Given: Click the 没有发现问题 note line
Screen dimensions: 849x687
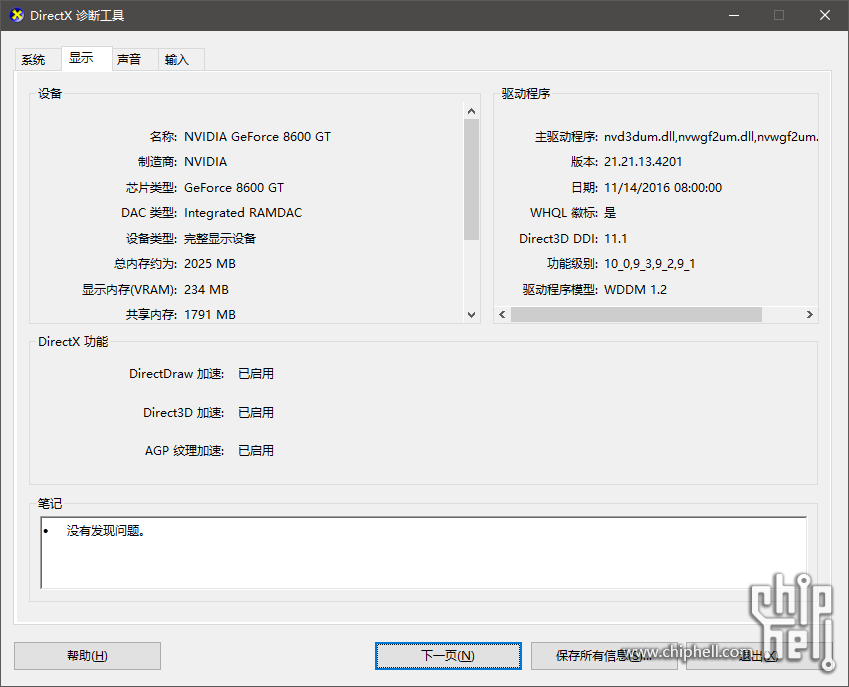Looking at the screenshot, I should [x=106, y=531].
